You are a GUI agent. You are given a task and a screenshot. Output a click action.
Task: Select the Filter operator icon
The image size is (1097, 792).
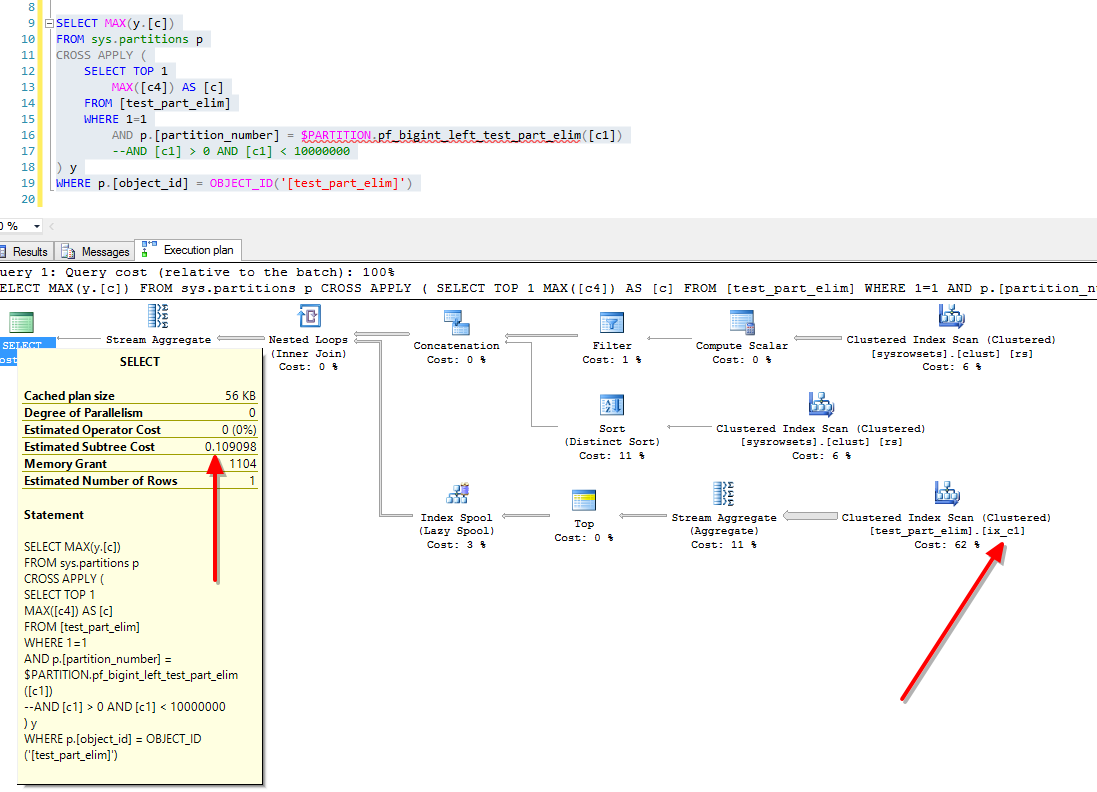(612, 322)
